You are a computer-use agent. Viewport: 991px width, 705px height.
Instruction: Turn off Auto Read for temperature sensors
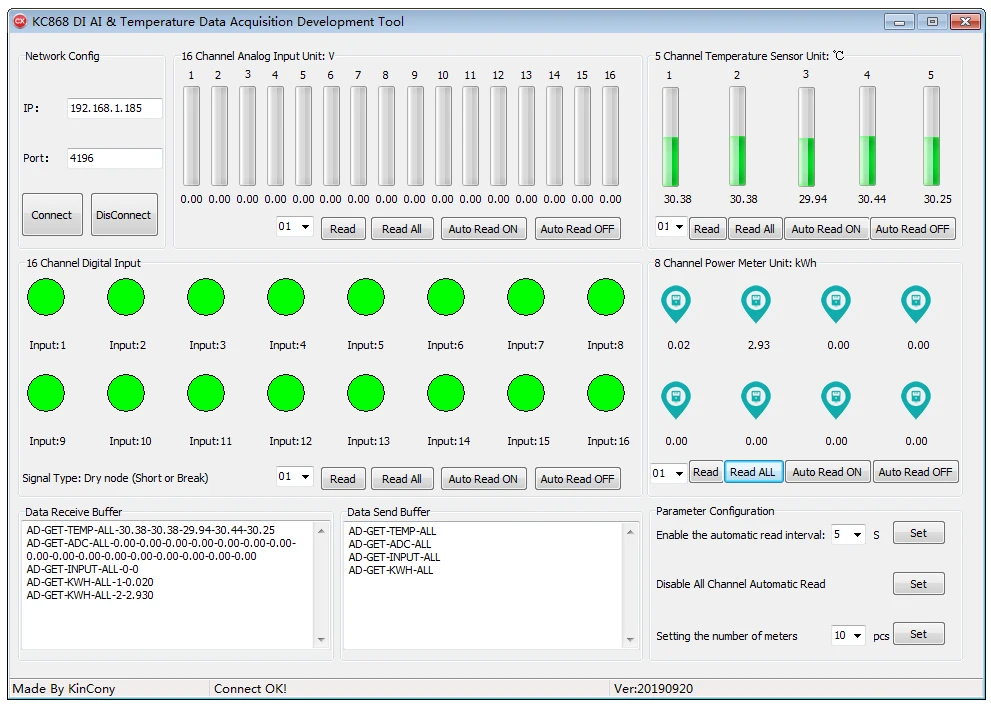912,229
